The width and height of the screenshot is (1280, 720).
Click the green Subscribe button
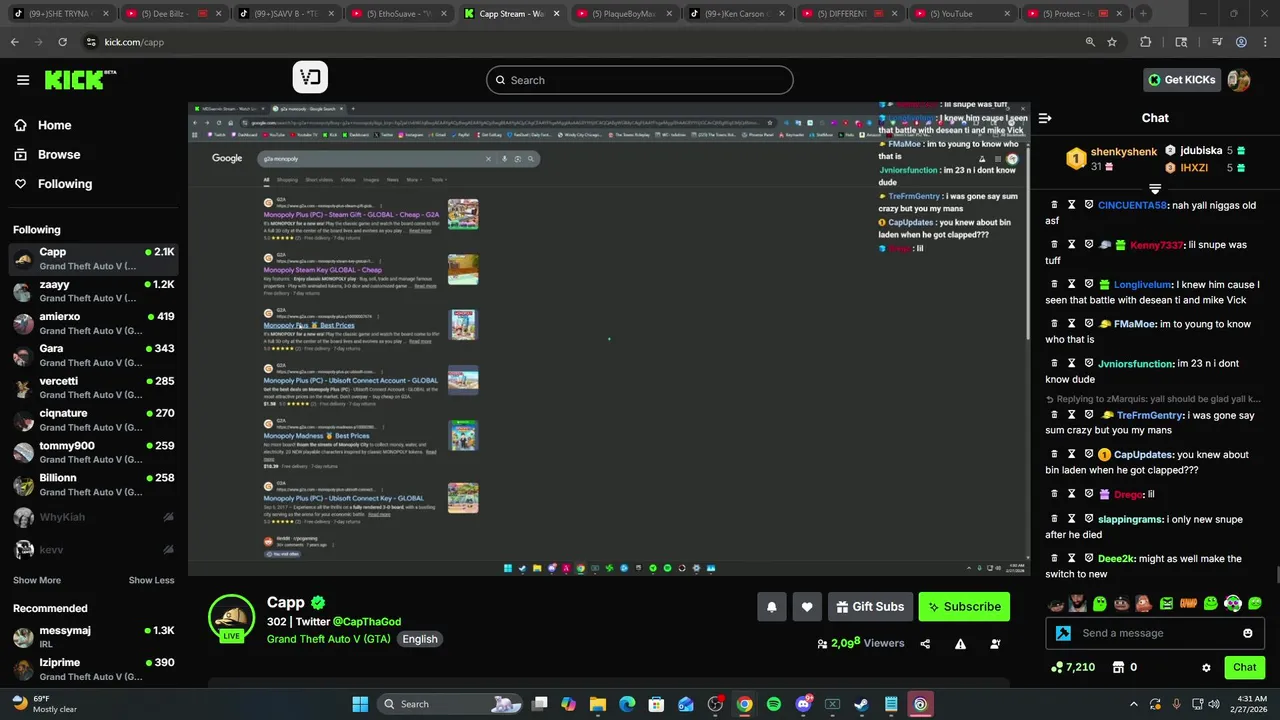[x=964, y=606]
